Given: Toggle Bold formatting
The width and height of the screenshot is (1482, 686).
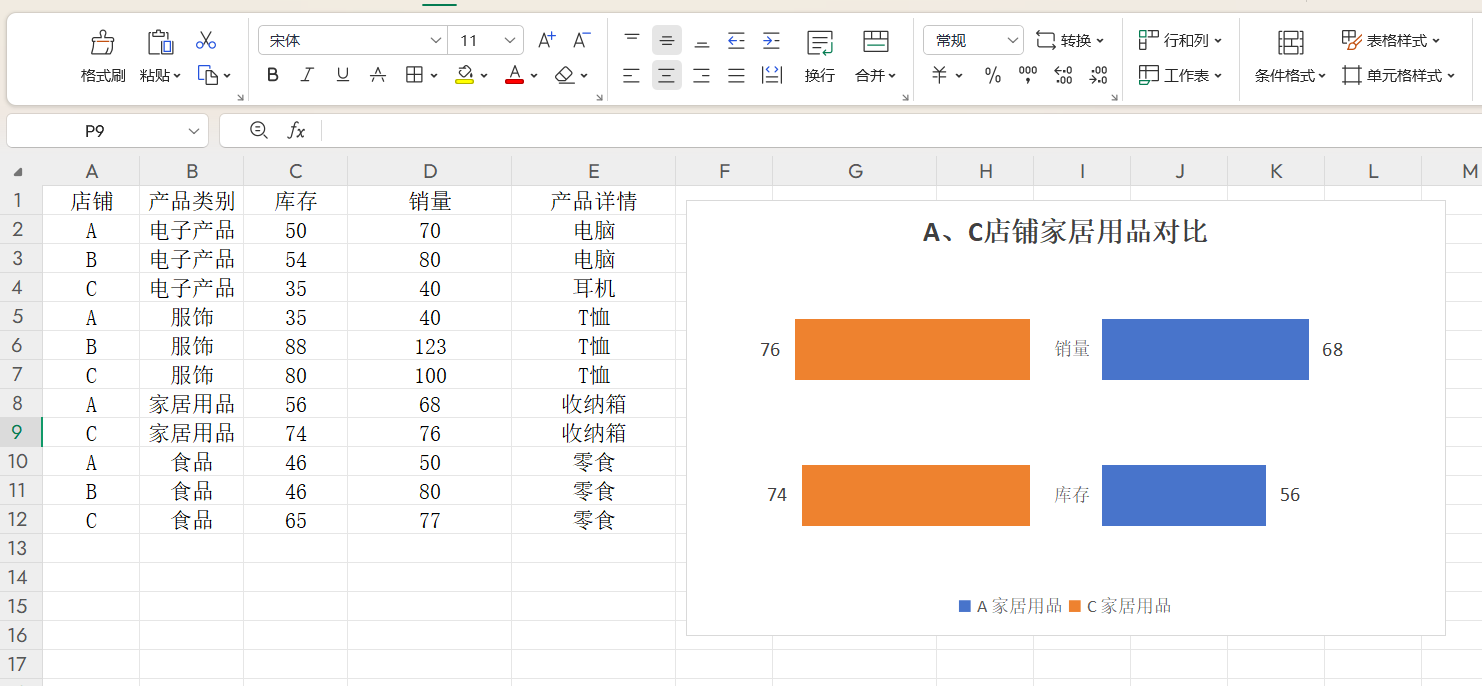Looking at the screenshot, I should coord(273,75).
